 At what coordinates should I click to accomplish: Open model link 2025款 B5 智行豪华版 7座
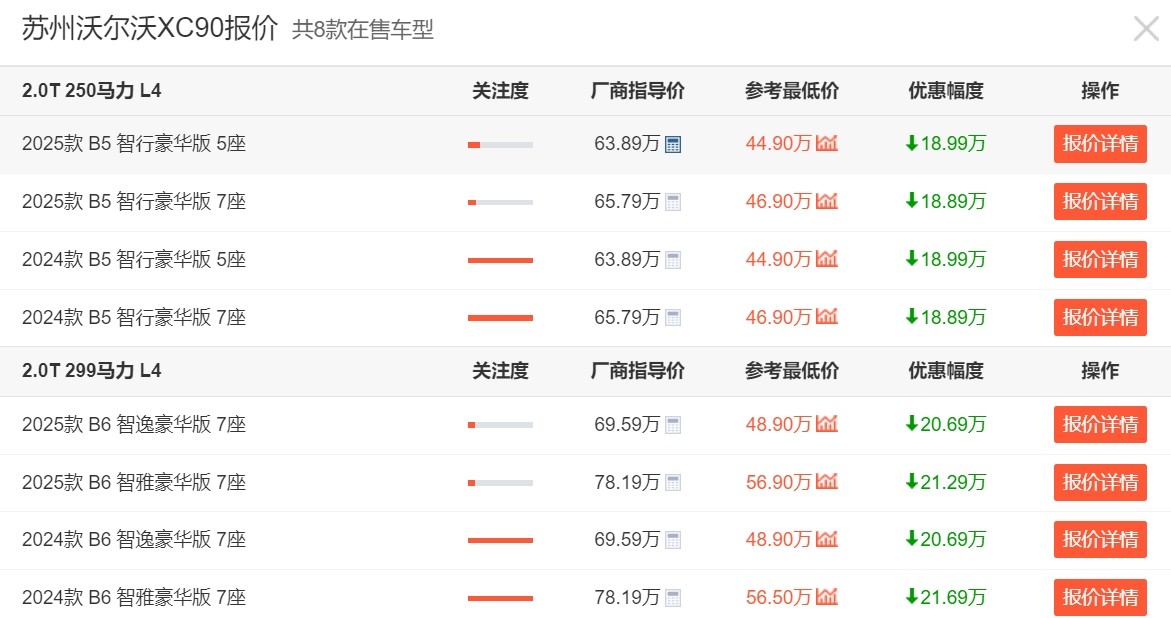[134, 202]
